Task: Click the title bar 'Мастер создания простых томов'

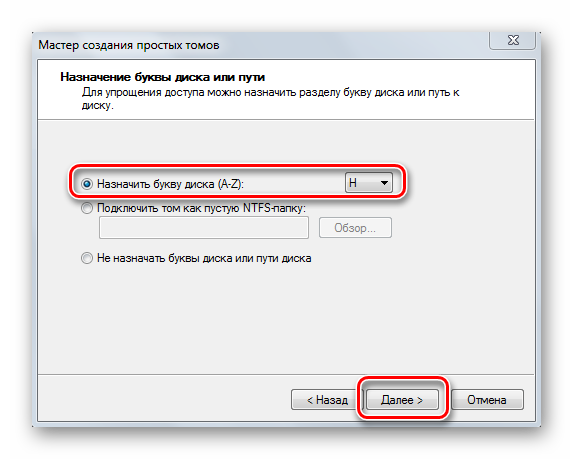Action: tap(129, 45)
